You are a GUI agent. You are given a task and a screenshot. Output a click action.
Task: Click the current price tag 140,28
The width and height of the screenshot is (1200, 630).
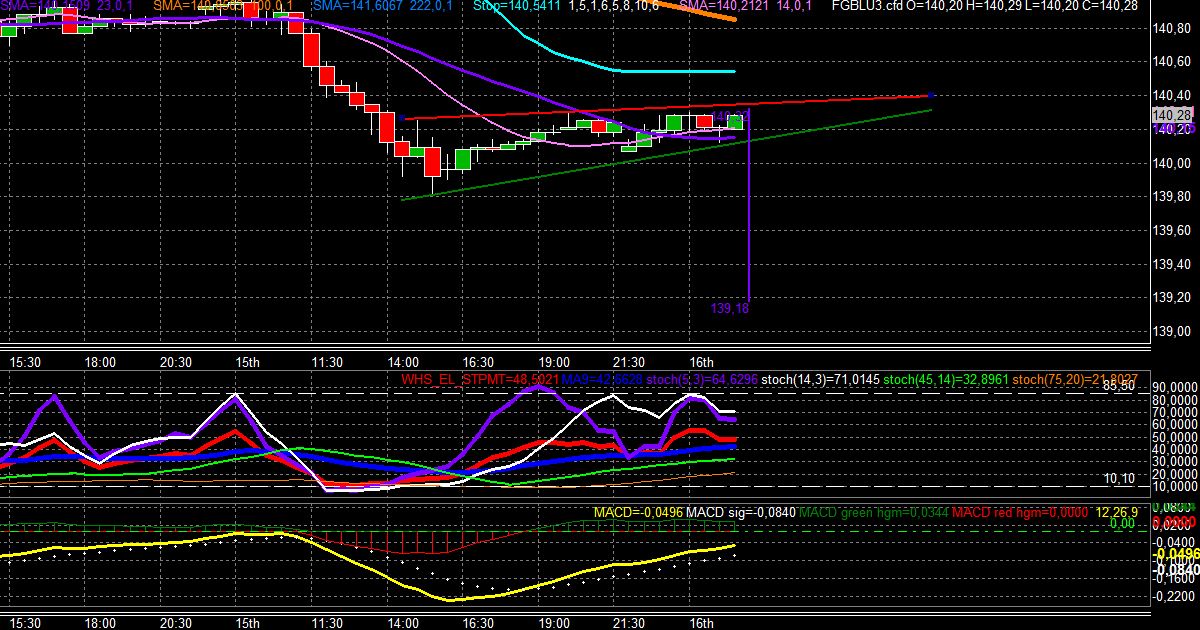tap(1170, 116)
